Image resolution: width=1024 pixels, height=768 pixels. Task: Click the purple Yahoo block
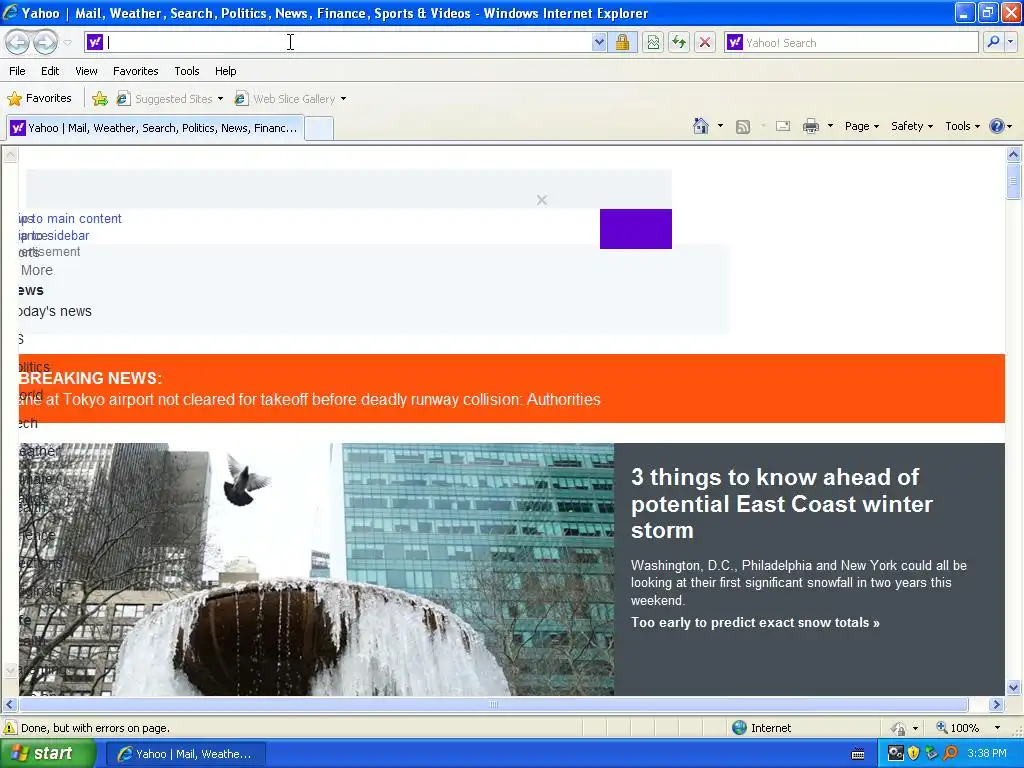coord(635,229)
